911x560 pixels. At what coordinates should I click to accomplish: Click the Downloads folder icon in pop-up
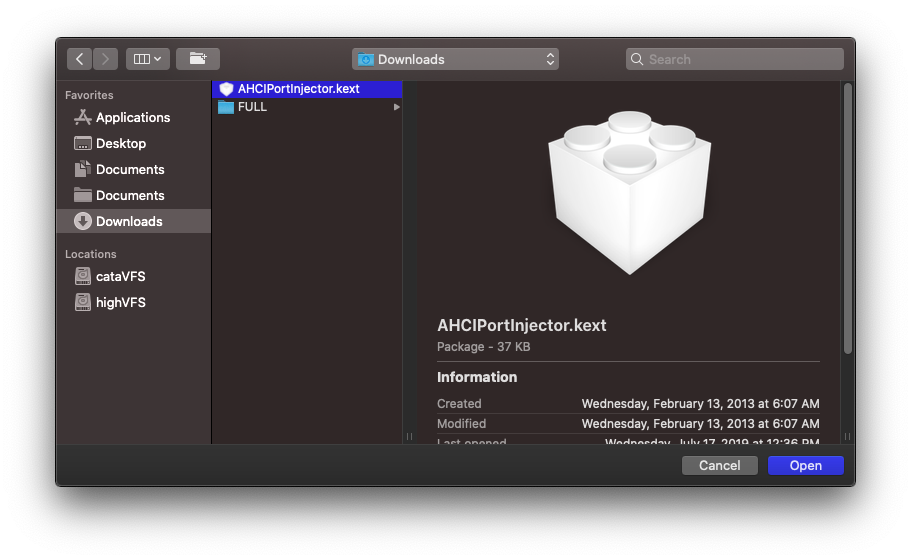click(x=365, y=59)
